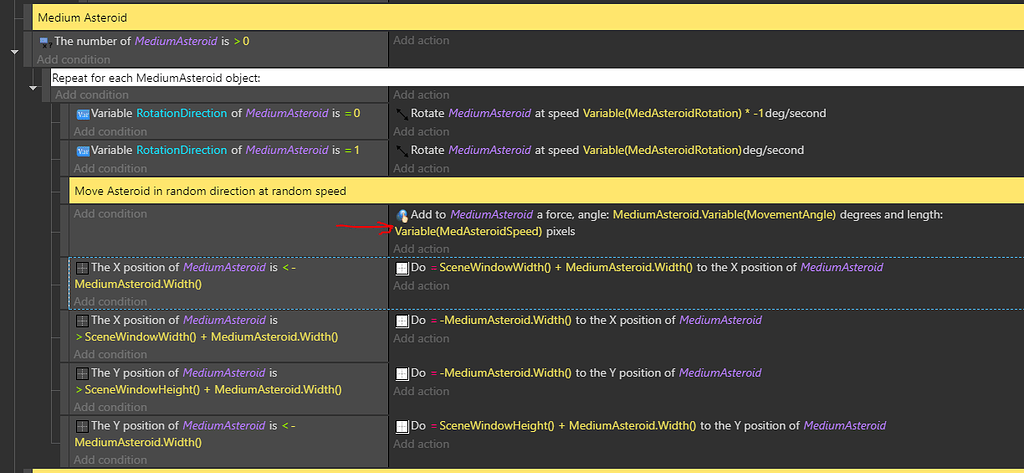Click position icon in Y position > SceneWindowHeight condition
Screen dimensions: 1024x473
(82, 374)
